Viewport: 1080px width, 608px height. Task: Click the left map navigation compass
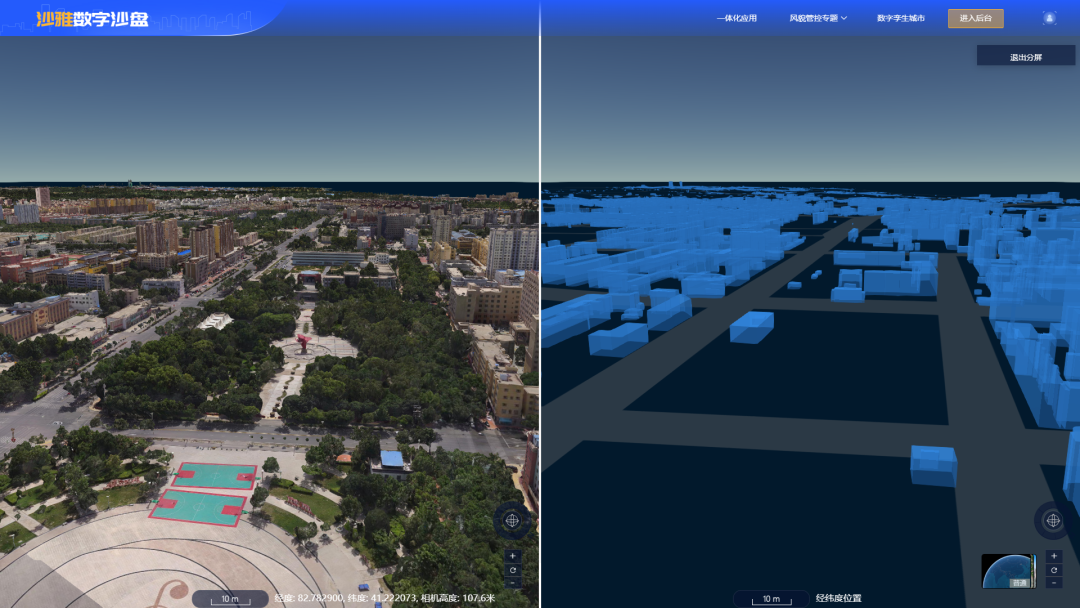(512, 521)
